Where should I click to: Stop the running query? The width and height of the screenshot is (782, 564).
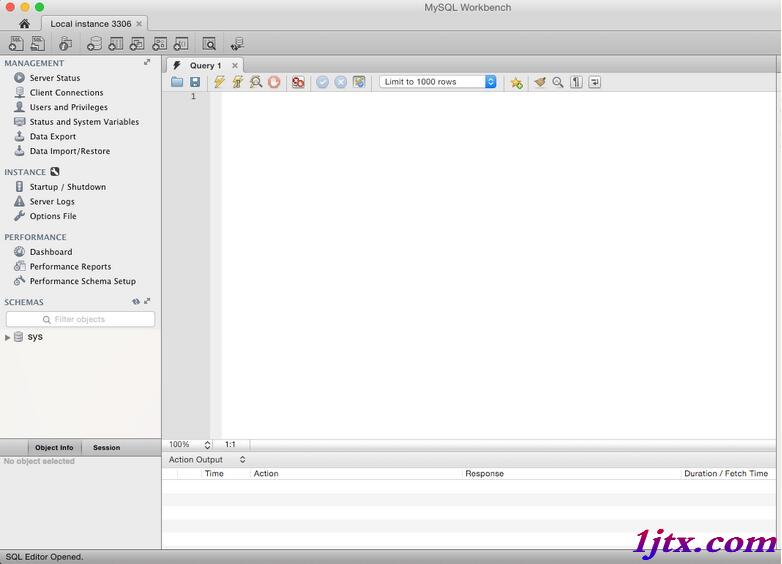[274, 82]
